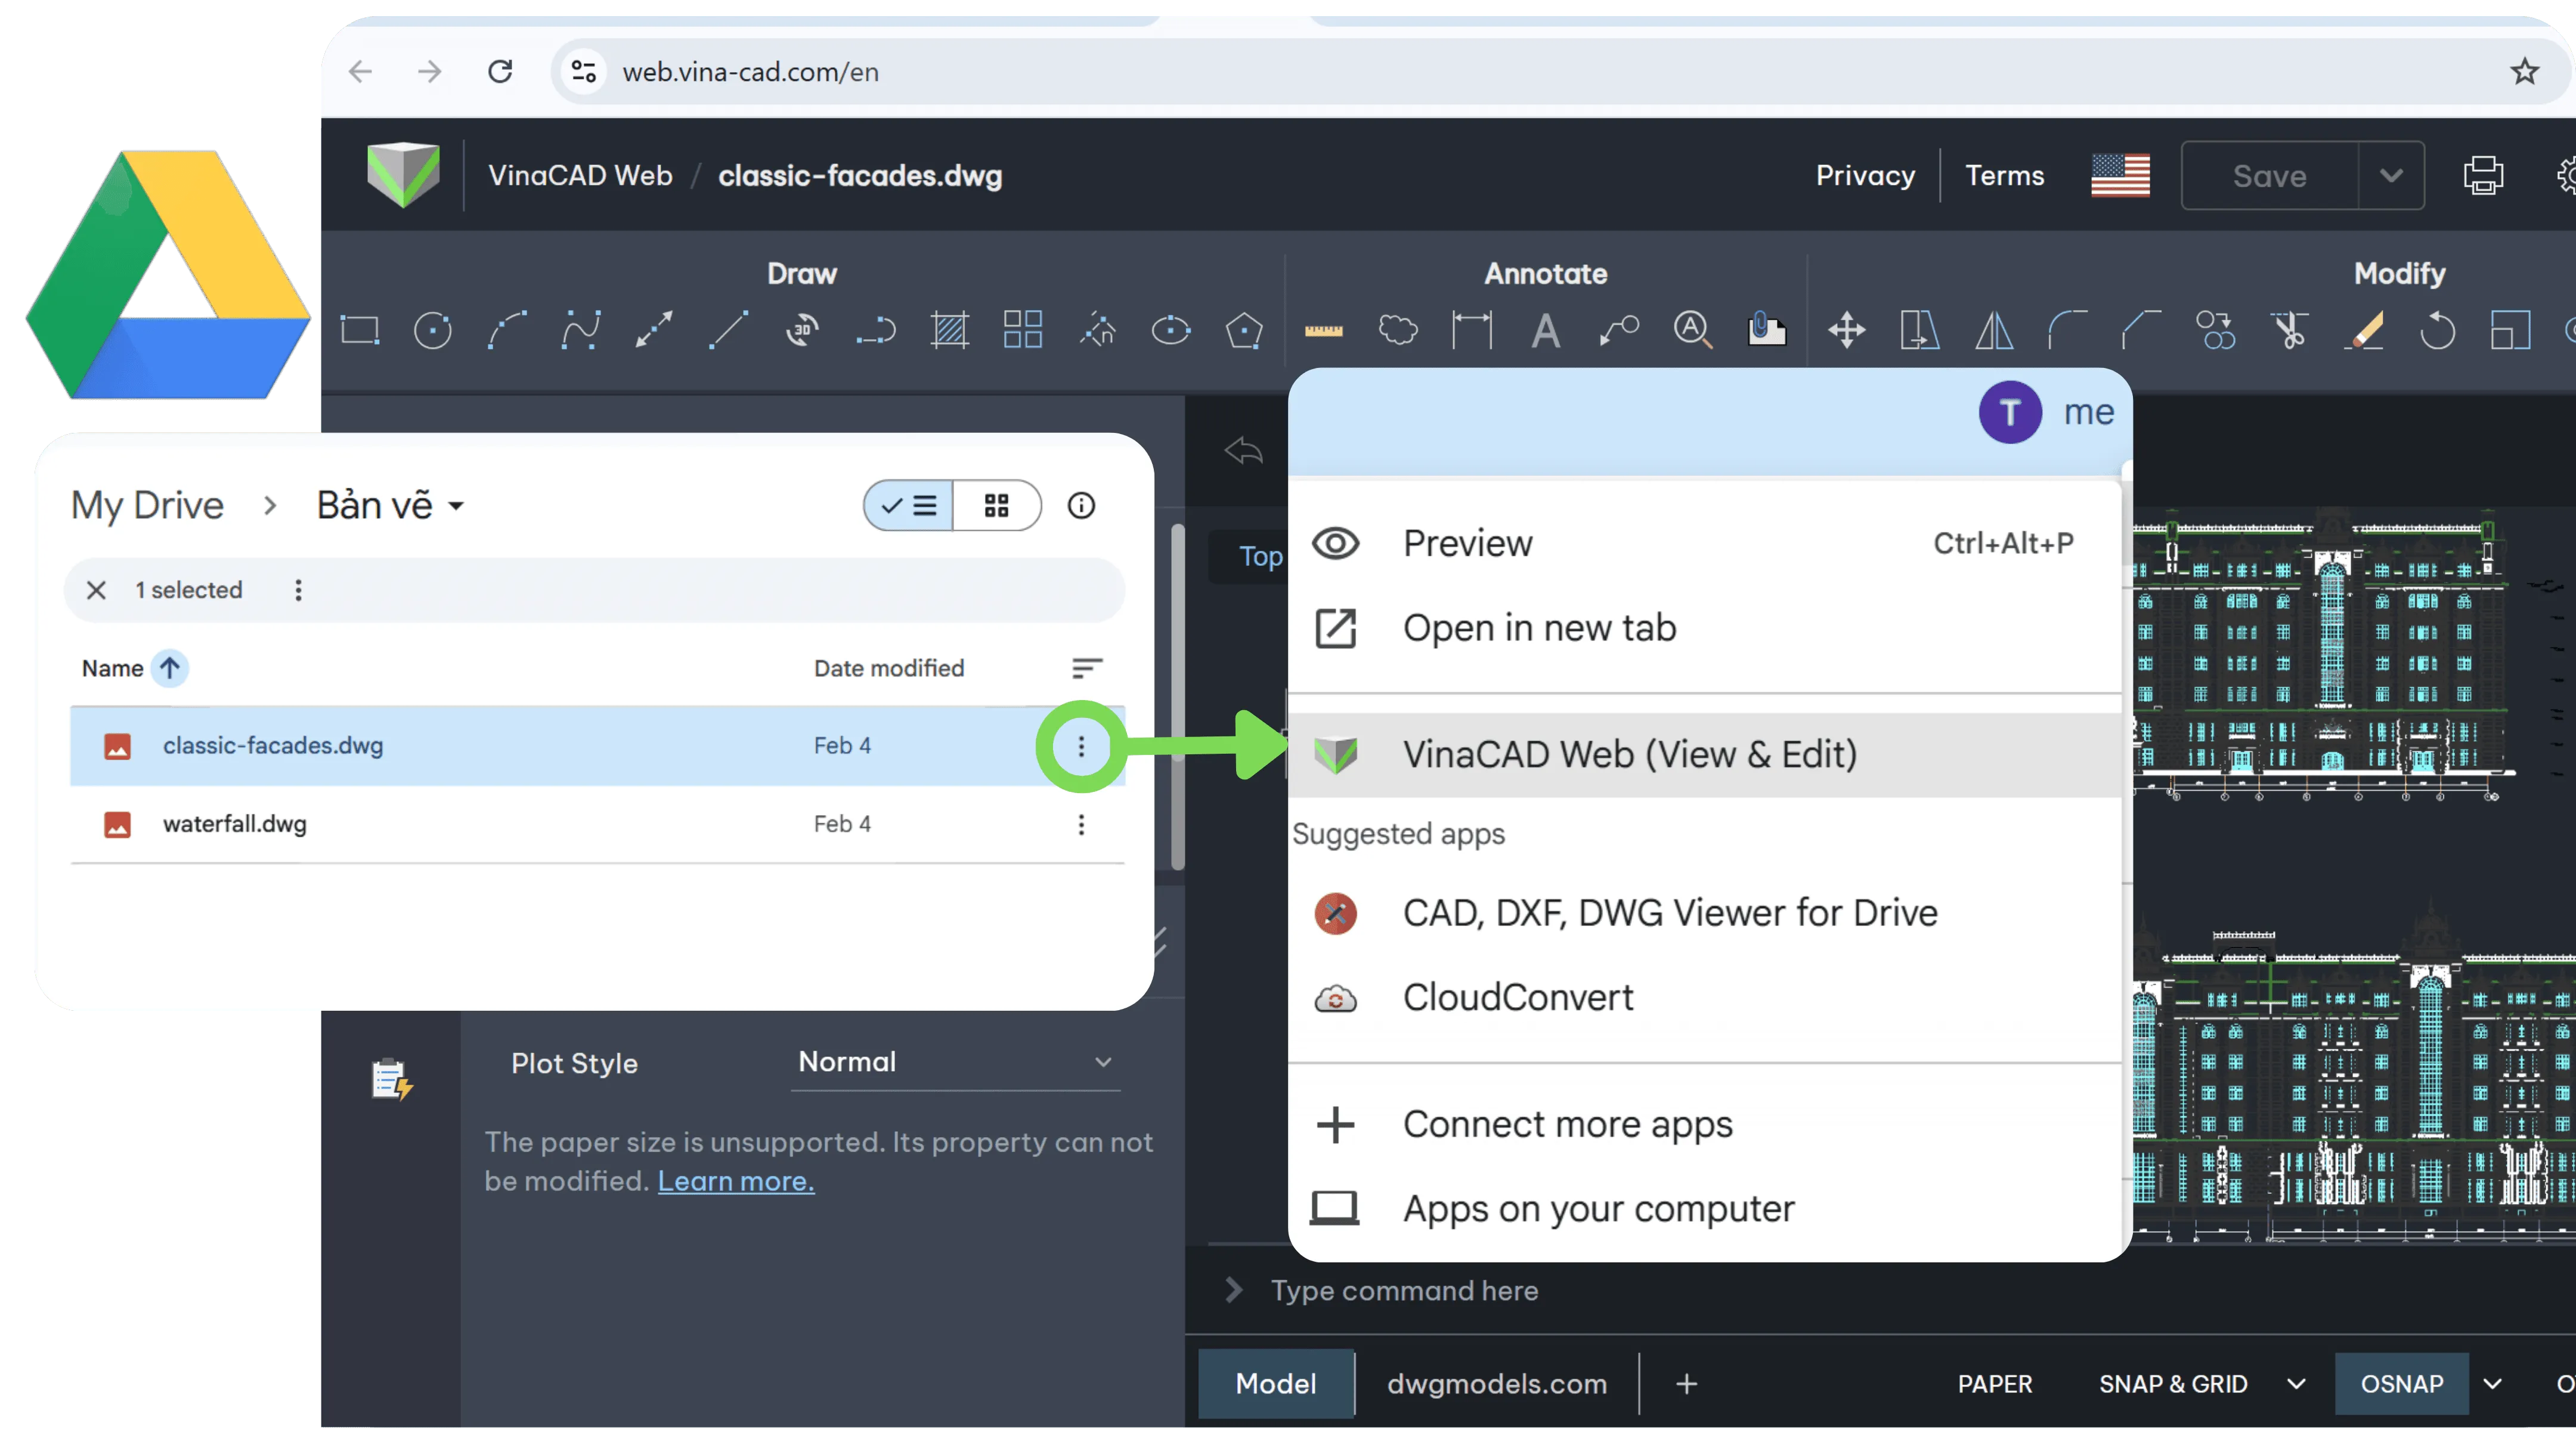Select the Move modify tool
The width and height of the screenshot is (2576, 1449).
pos(1846,330)
